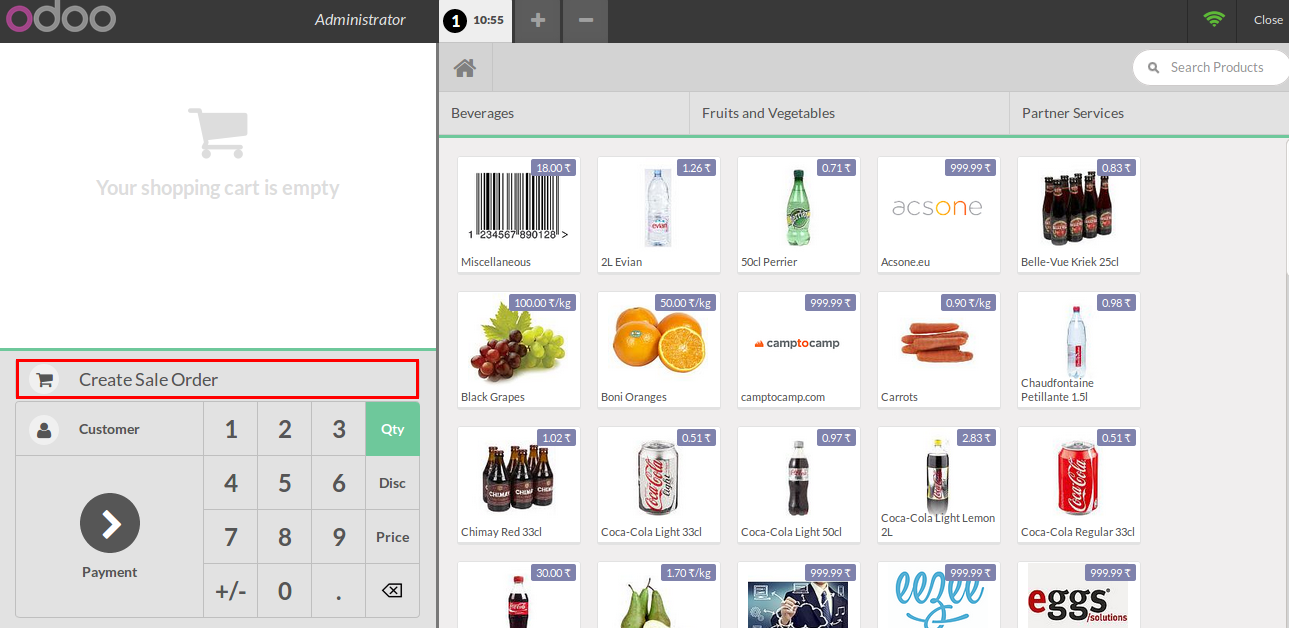1289x628 pixels.
Task: Click Close in the top bar
Action: (x=1268, y=20)
